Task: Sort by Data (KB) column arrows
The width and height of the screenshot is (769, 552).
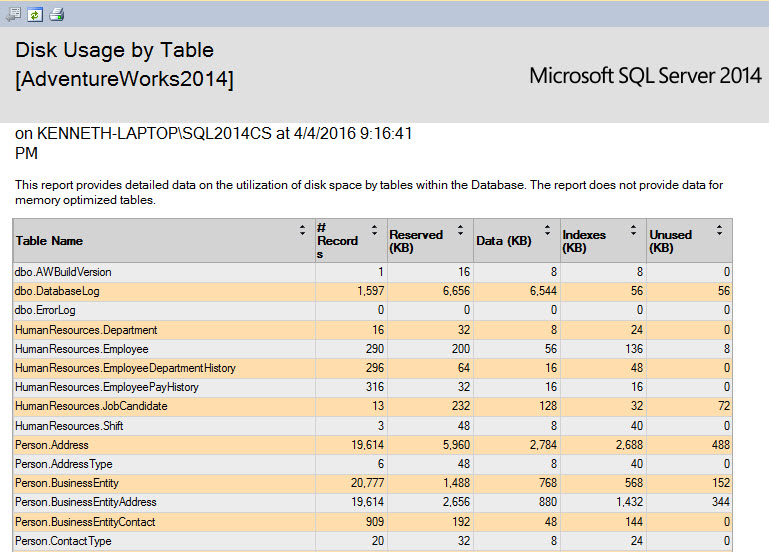Action: coord(548,230)
